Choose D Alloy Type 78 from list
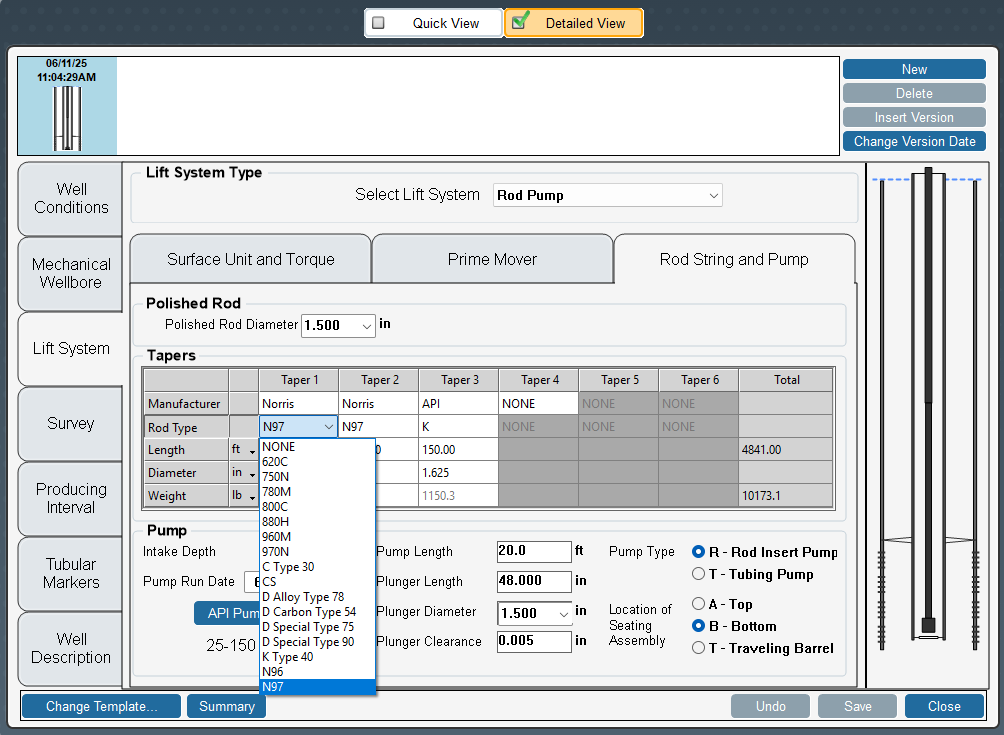1004x735 pixels. click(x=303, y=597)
